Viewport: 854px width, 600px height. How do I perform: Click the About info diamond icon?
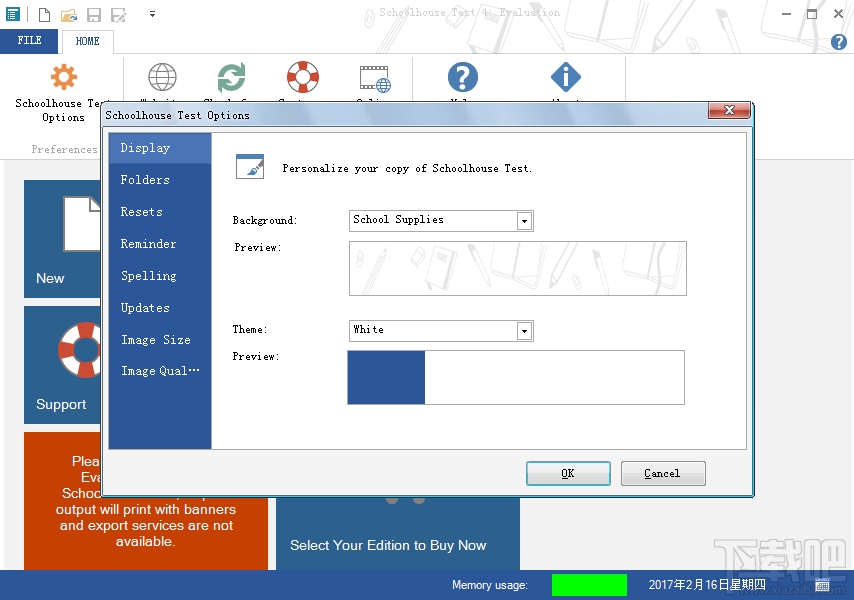point(566,77)
